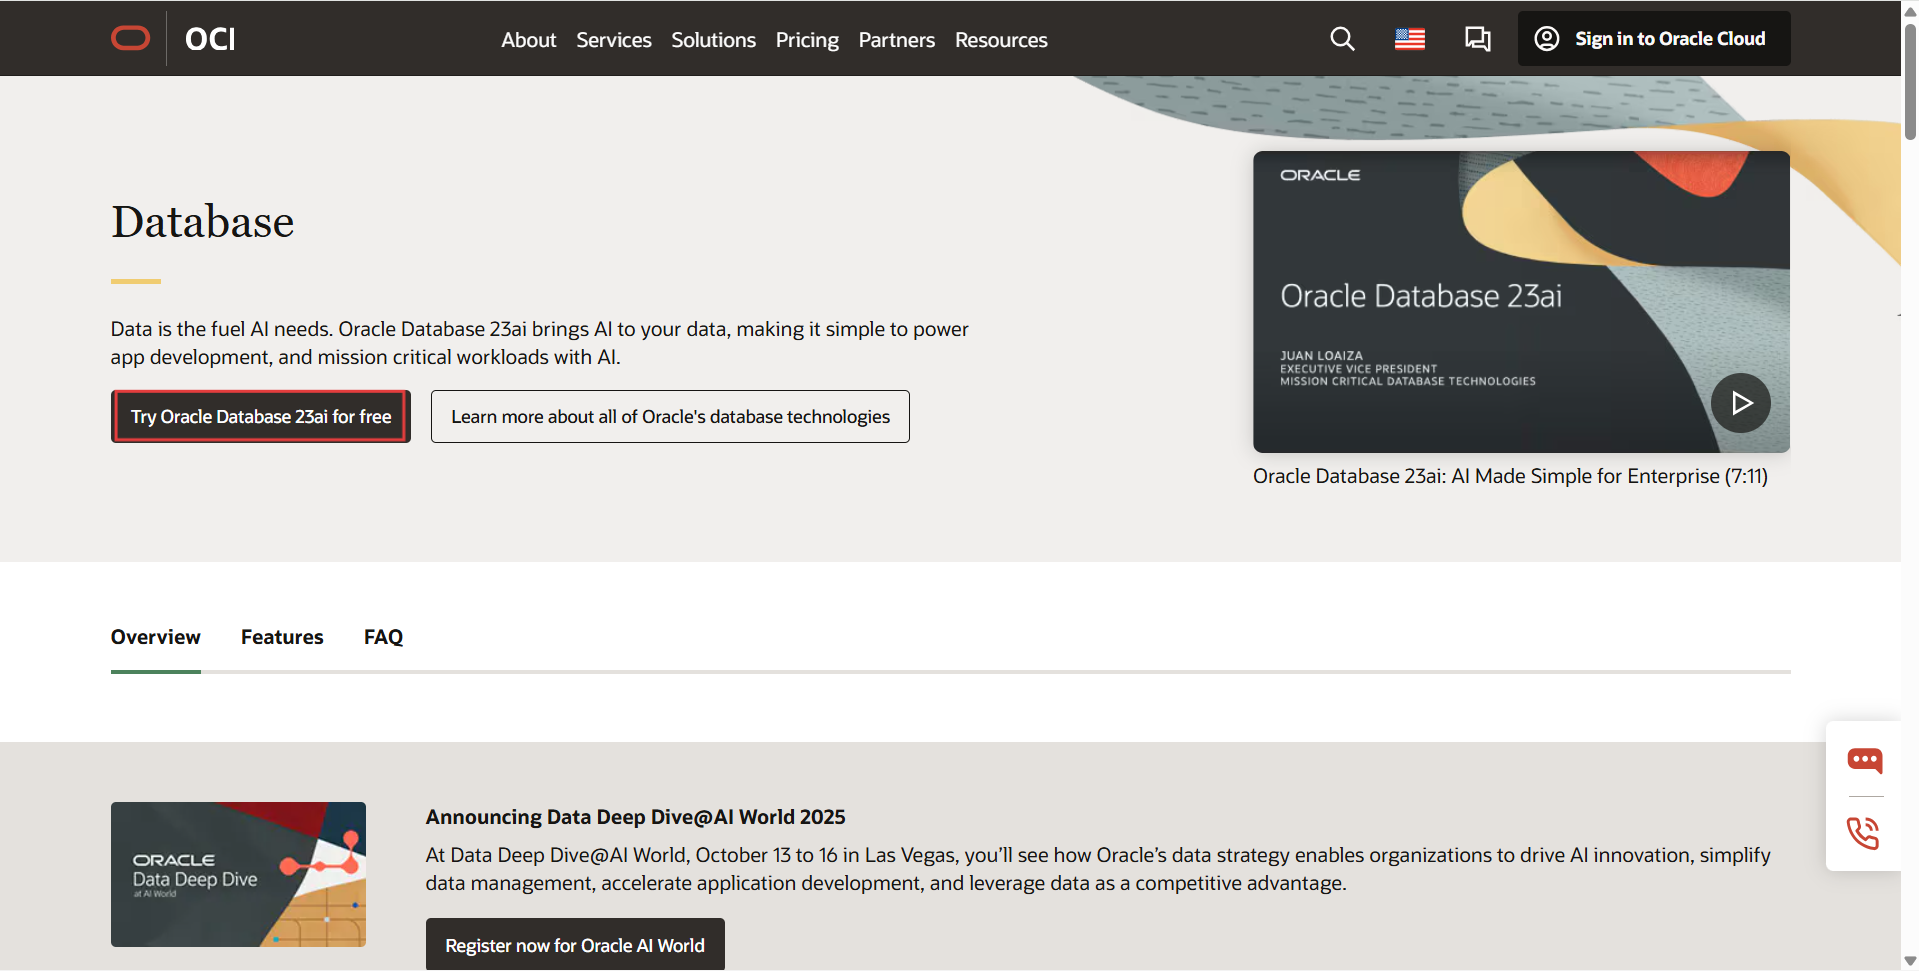Open the Resources menu
The width and height of the screenshot is (1919, 971).
point(1001,40)
